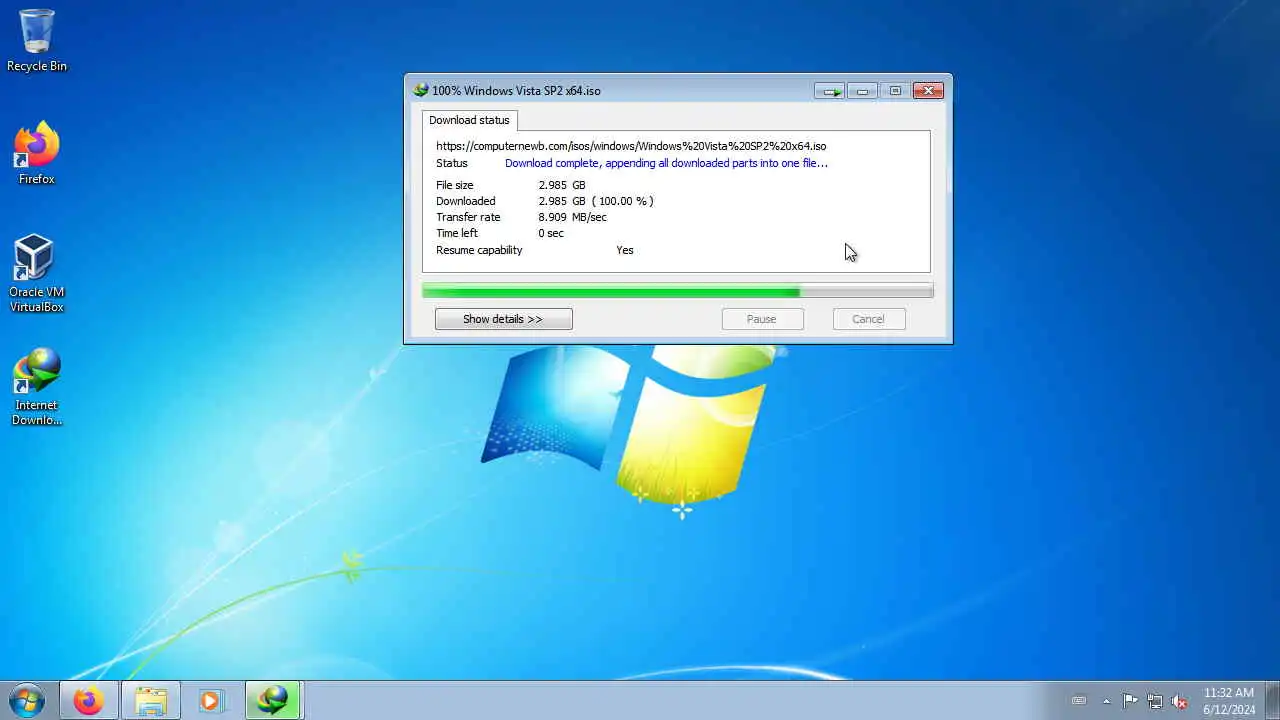The height and width of the screenshot is (720, 1280).
Task: Click the computernewb.com download URL text
Action: 631,146
